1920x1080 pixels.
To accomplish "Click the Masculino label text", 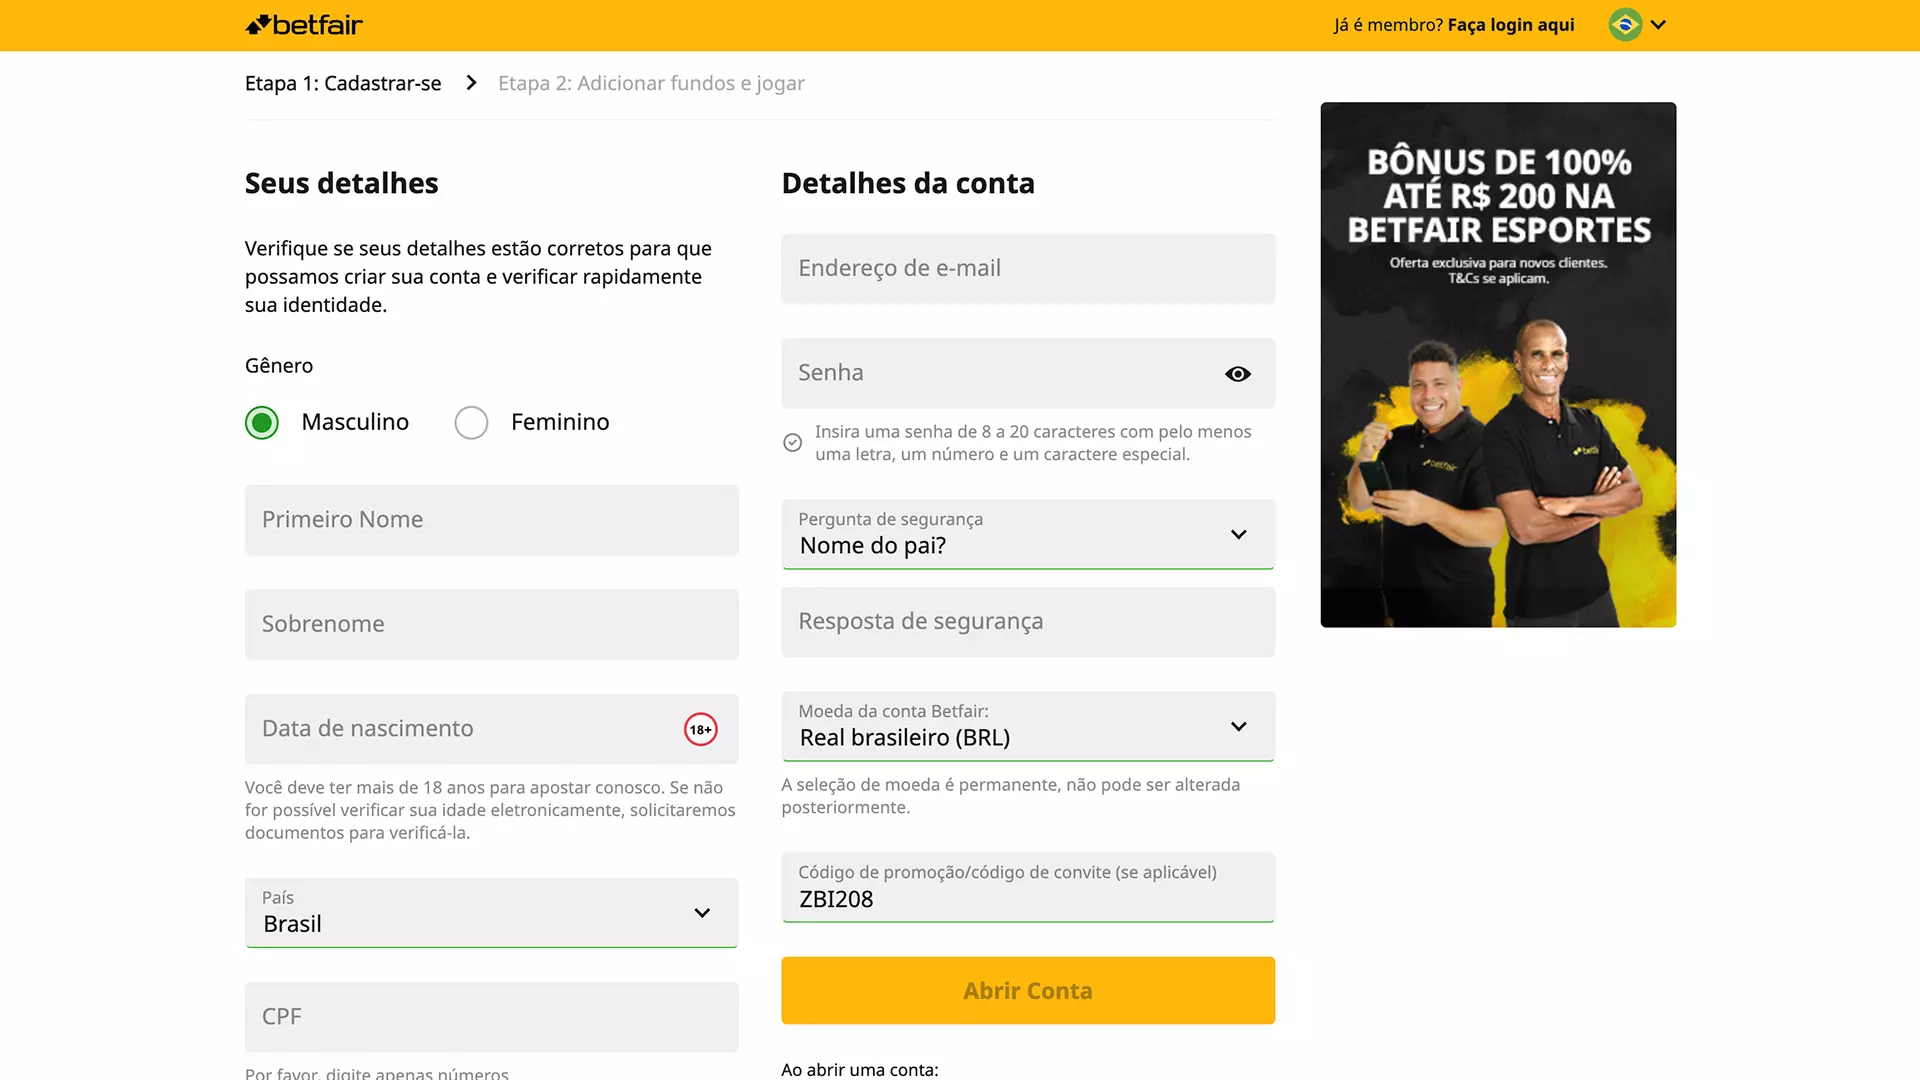I will point(355,422).
